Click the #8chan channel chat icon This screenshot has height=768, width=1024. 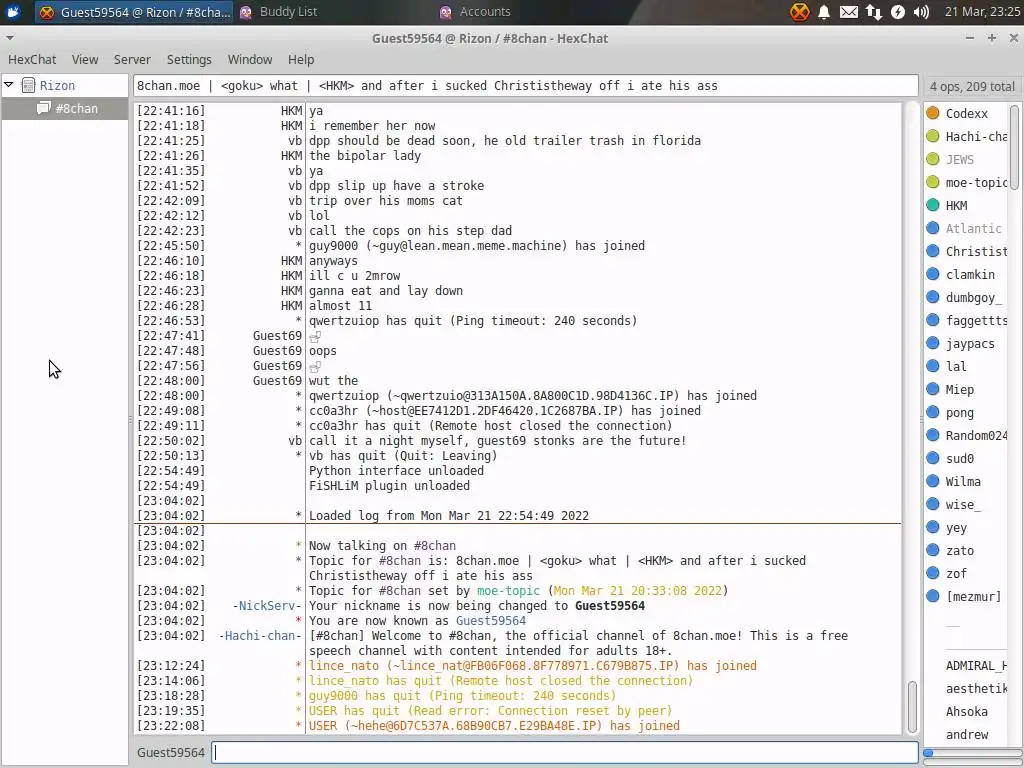(x=44, y=108)
